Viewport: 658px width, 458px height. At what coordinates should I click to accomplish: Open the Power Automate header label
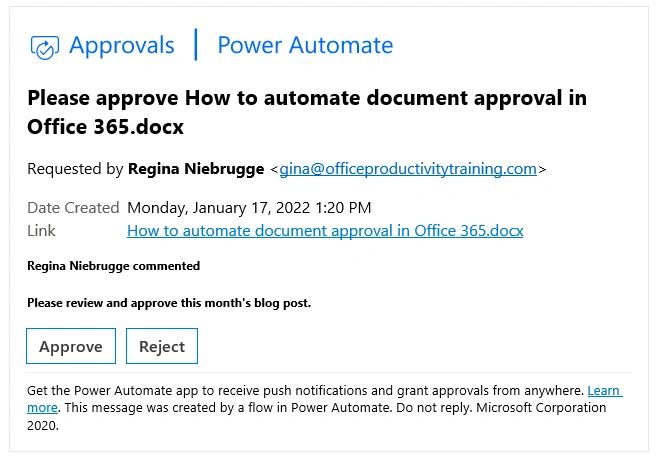click(305, 45)
